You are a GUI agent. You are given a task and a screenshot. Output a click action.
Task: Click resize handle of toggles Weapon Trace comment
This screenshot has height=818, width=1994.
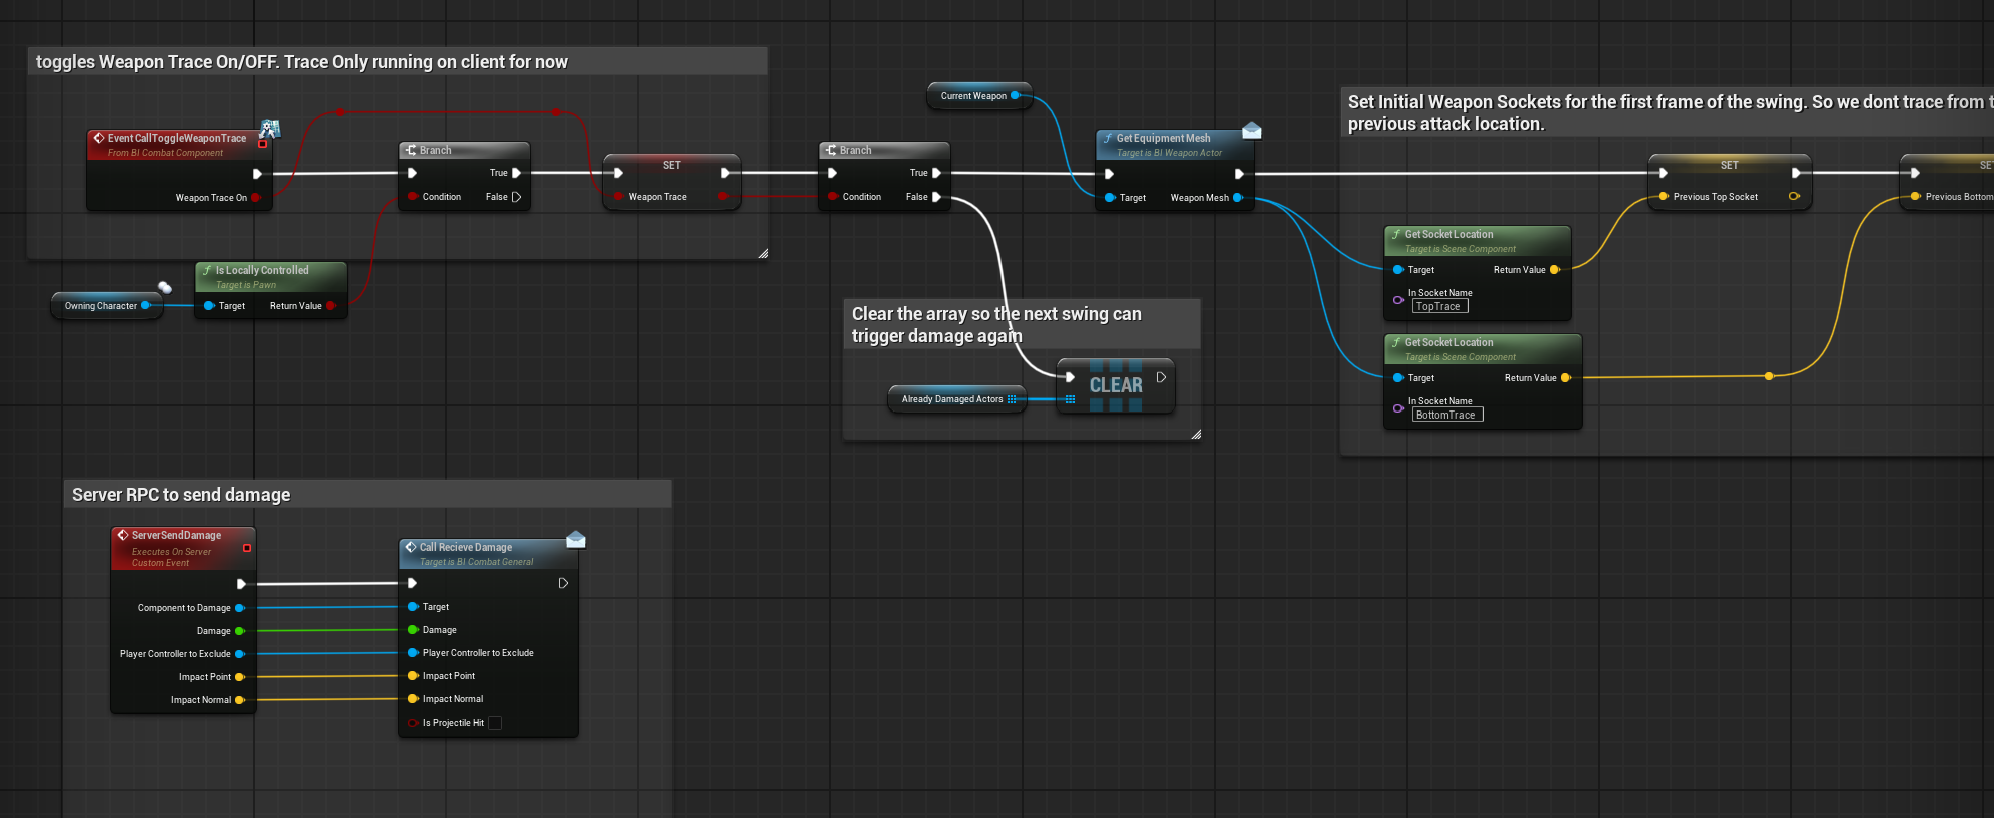pyautogui.click(x=763, y=254)
